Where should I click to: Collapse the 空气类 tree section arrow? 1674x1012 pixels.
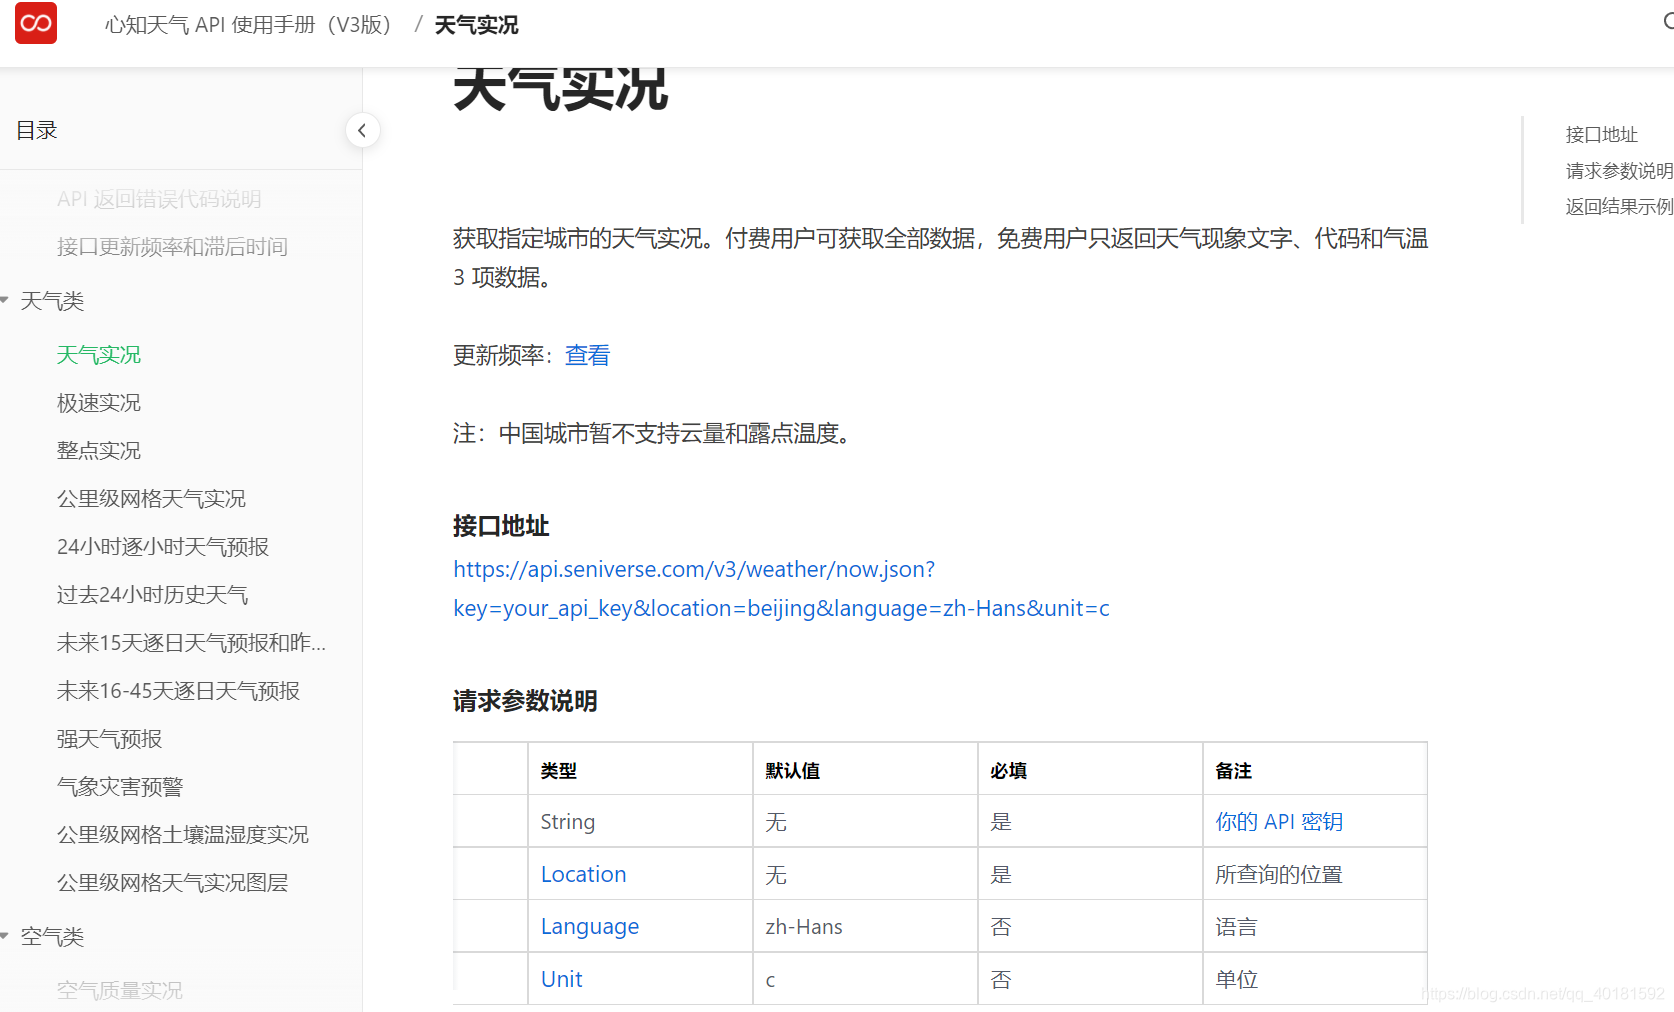[5, 935]
